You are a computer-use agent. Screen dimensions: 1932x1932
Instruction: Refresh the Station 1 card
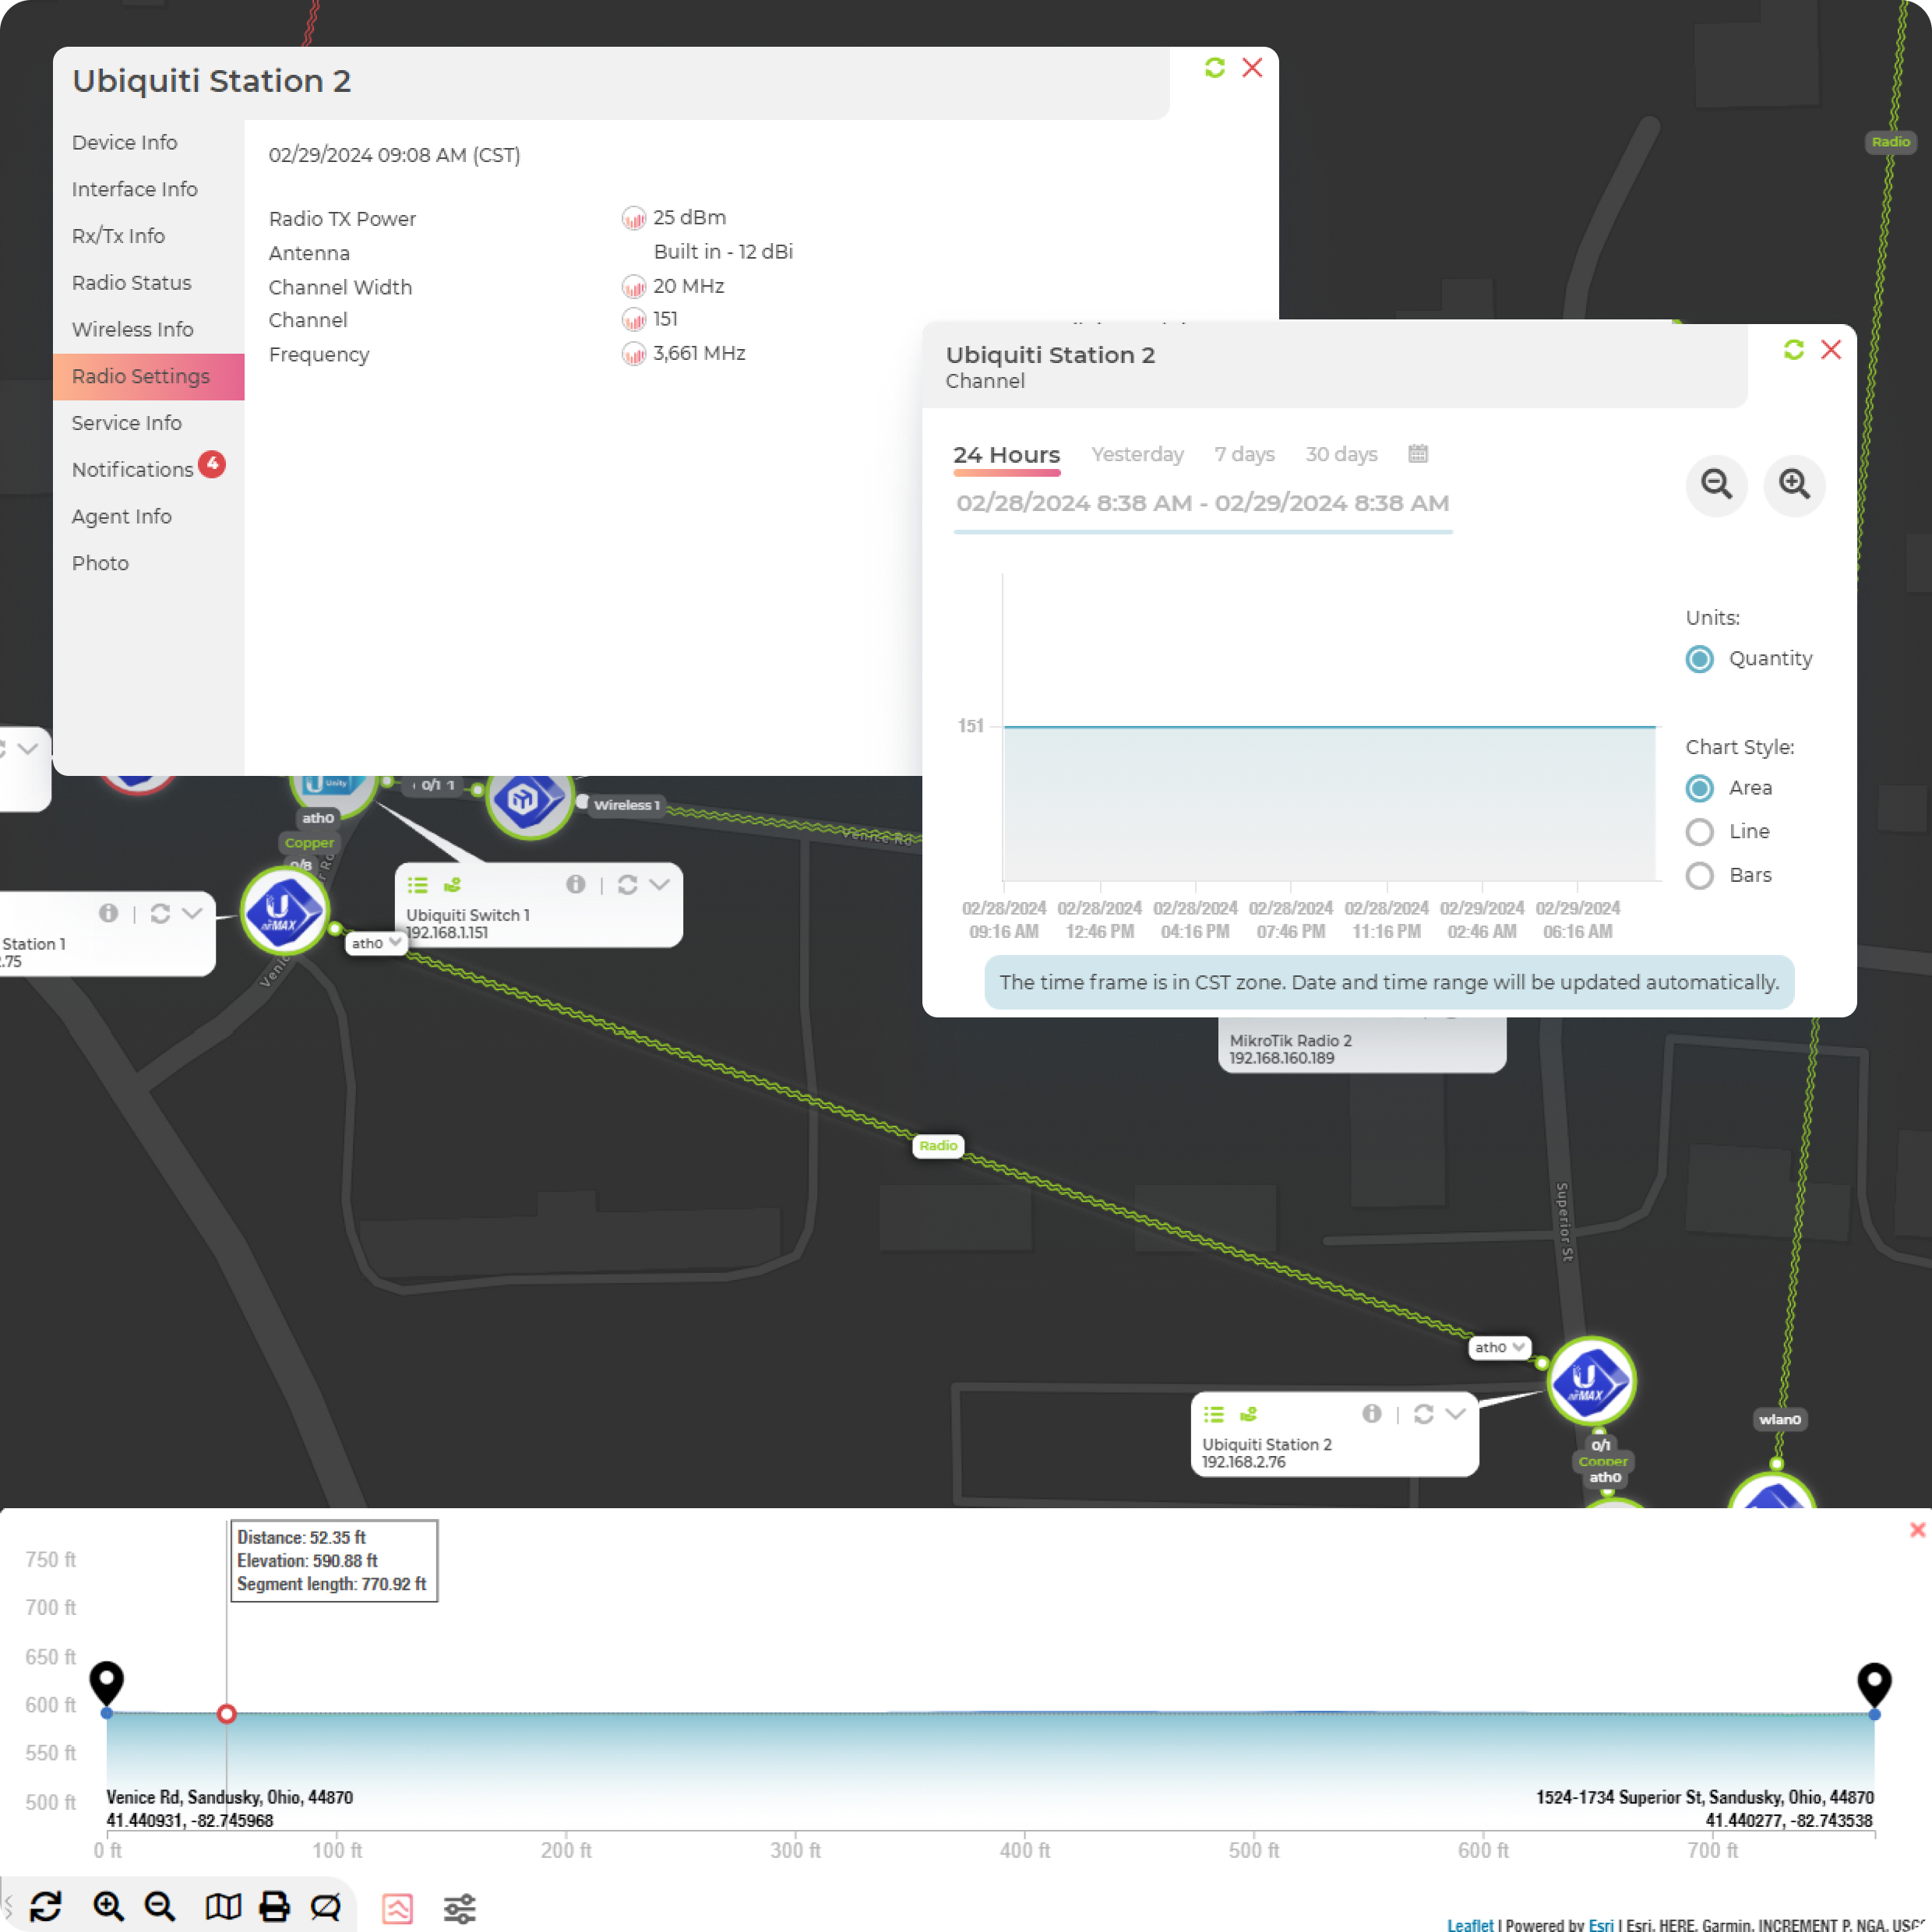point(160,913)
